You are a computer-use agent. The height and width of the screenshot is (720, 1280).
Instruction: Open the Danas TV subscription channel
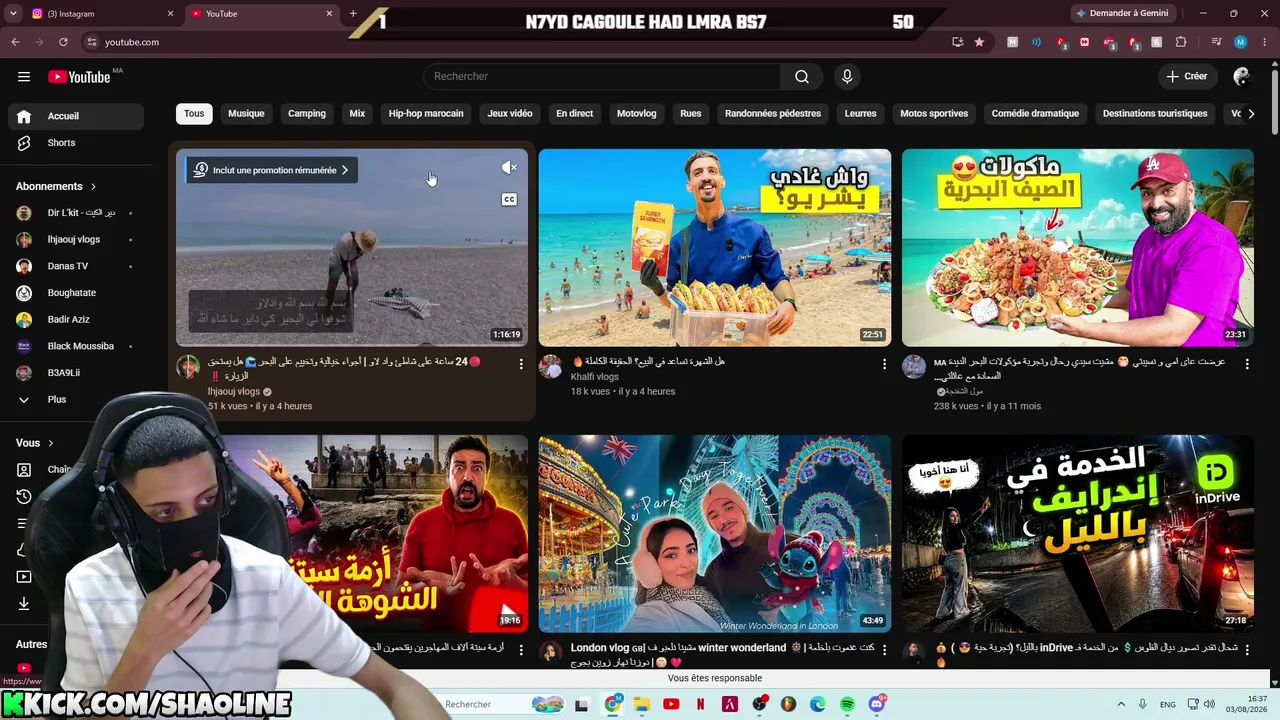pyautogui.click(x=75, y=266)
